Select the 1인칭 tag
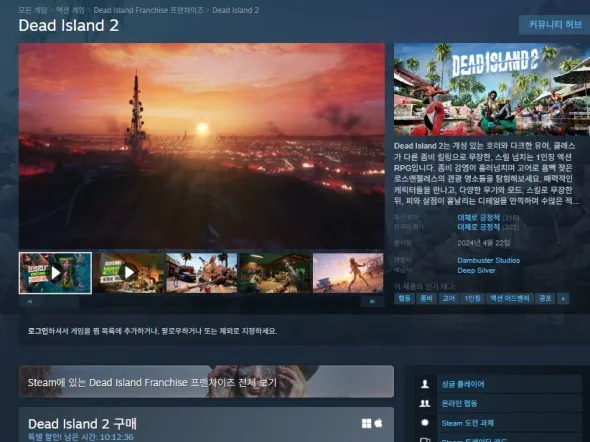The height and width of the screenshot is (442, 590). (472, 299)
